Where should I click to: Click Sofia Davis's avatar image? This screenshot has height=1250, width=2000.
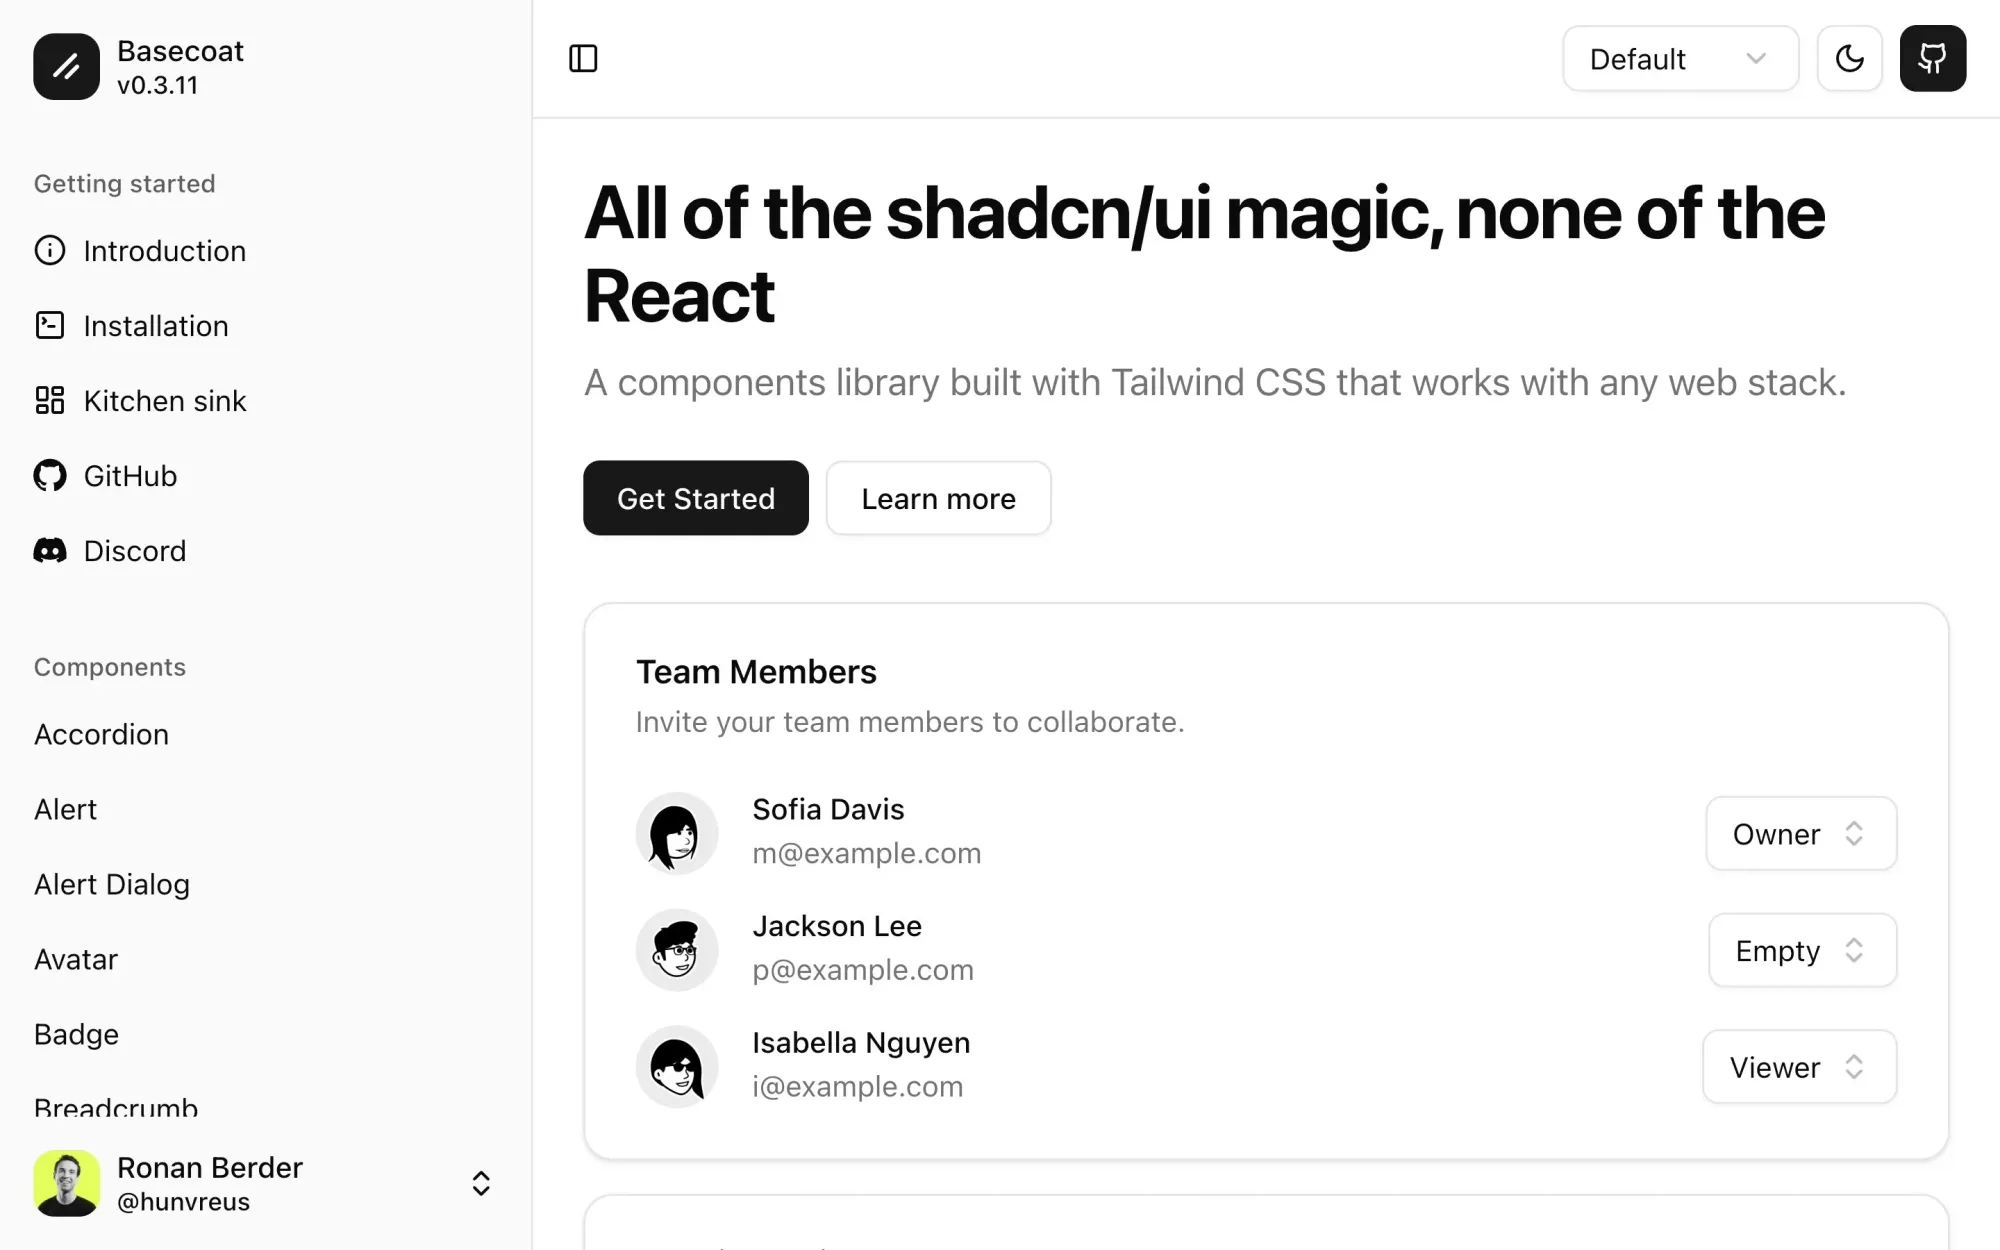coord(677,833)
